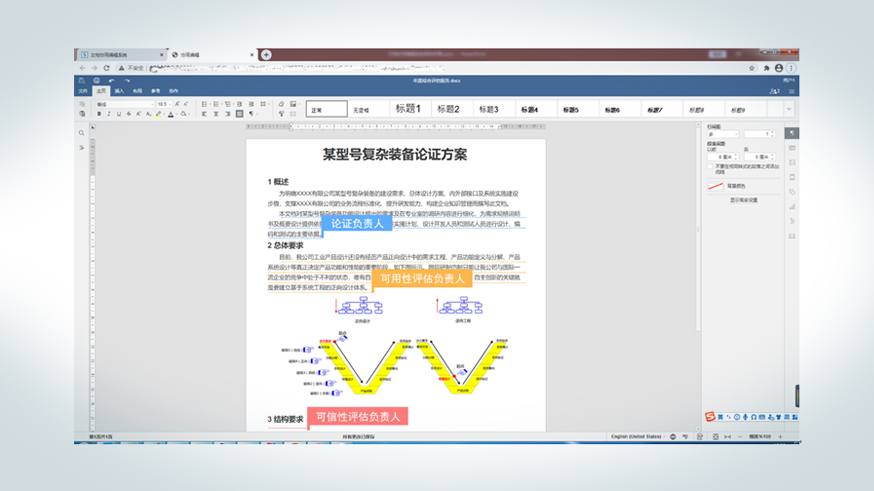Click the yellow highlight color icon

[x=158, y=114]
